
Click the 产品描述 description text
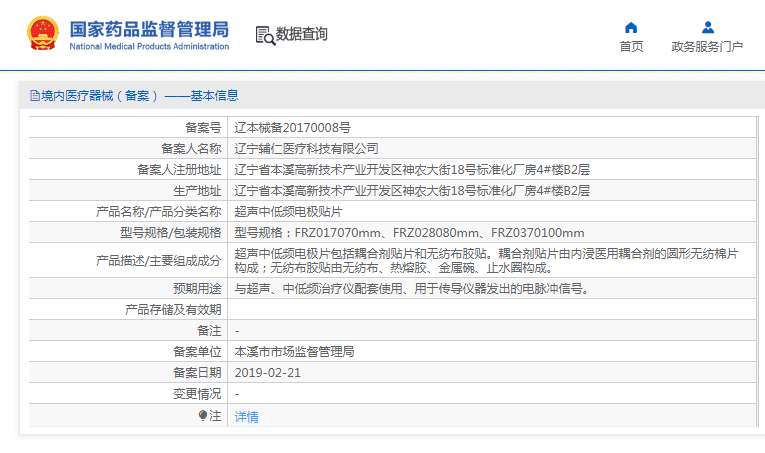pos(486,260)
